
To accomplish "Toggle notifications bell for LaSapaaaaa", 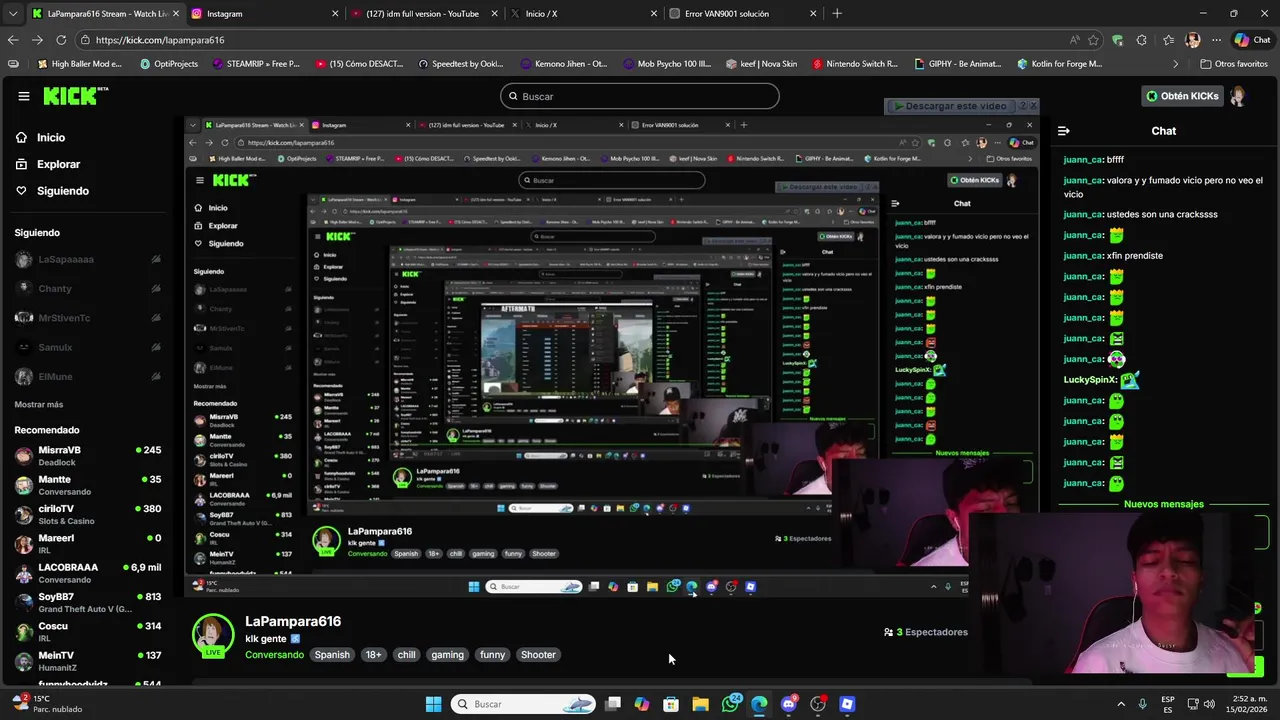I will (x=156, y=259).
